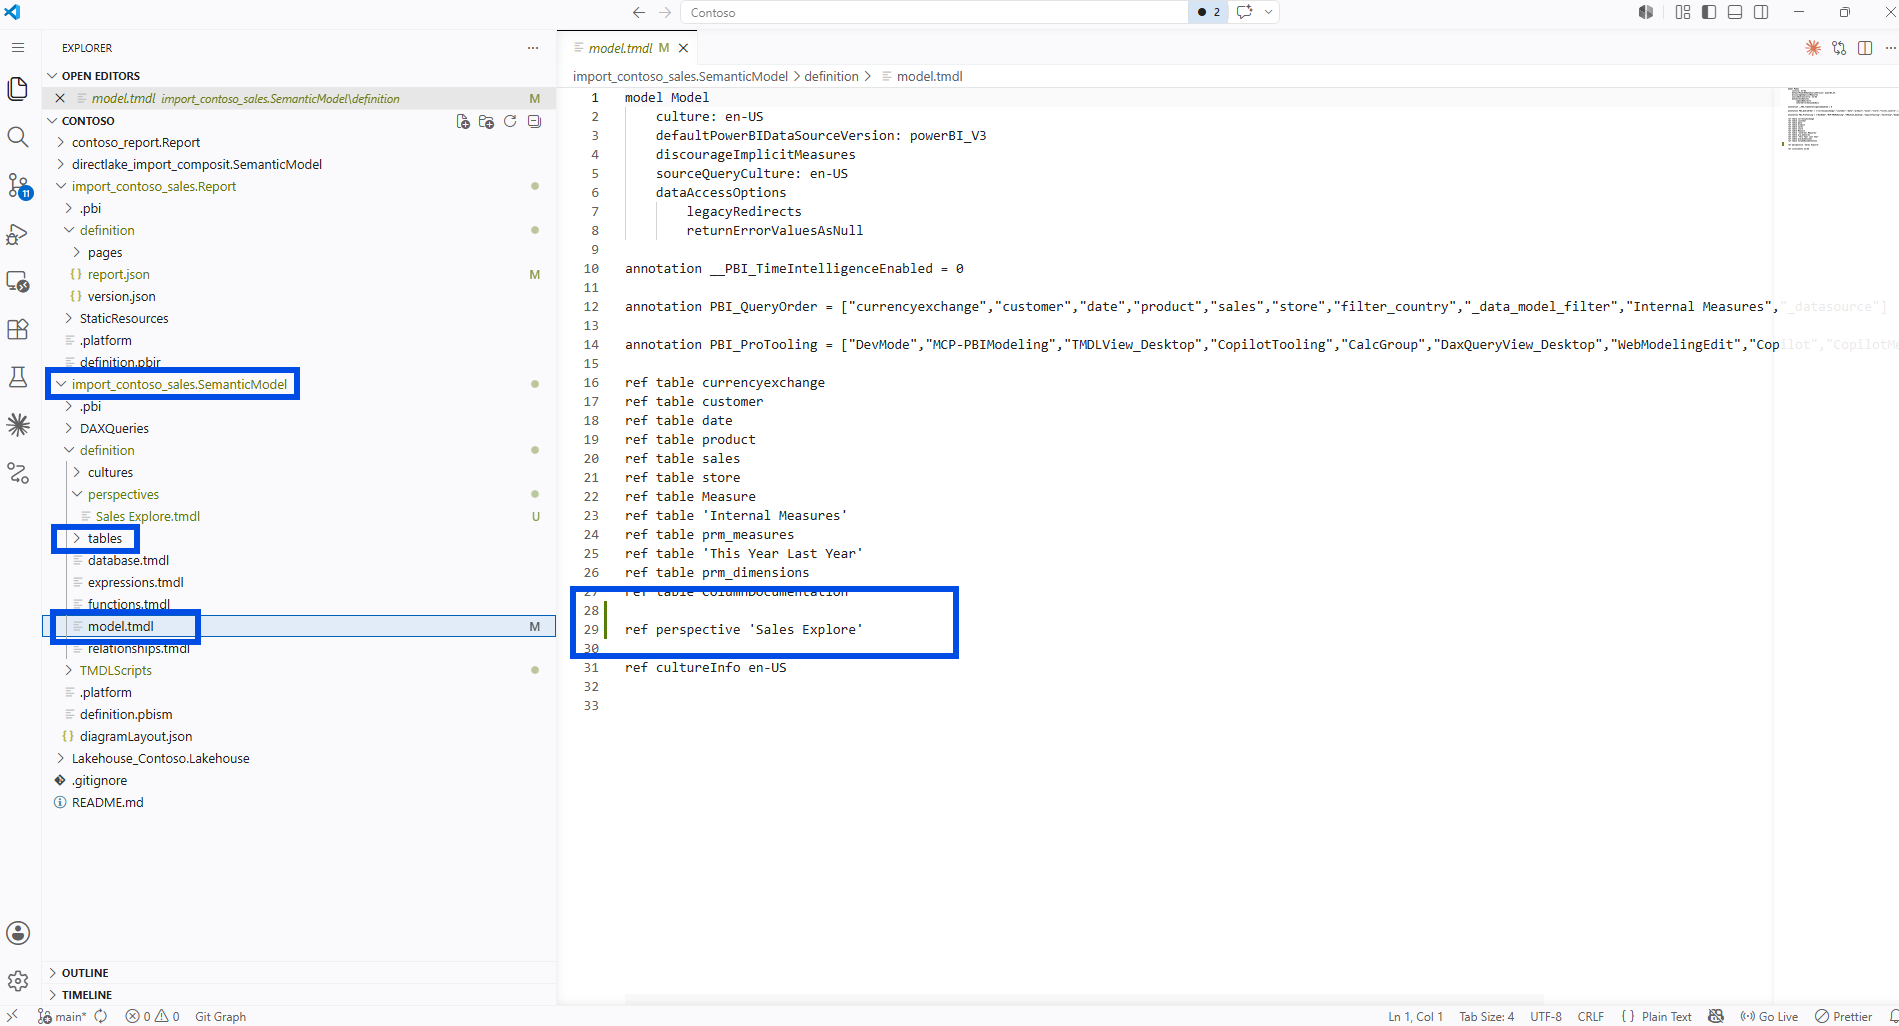Open the Run and Debug view
Viewport: 1899px width, 1026px height.
point(18,234)
